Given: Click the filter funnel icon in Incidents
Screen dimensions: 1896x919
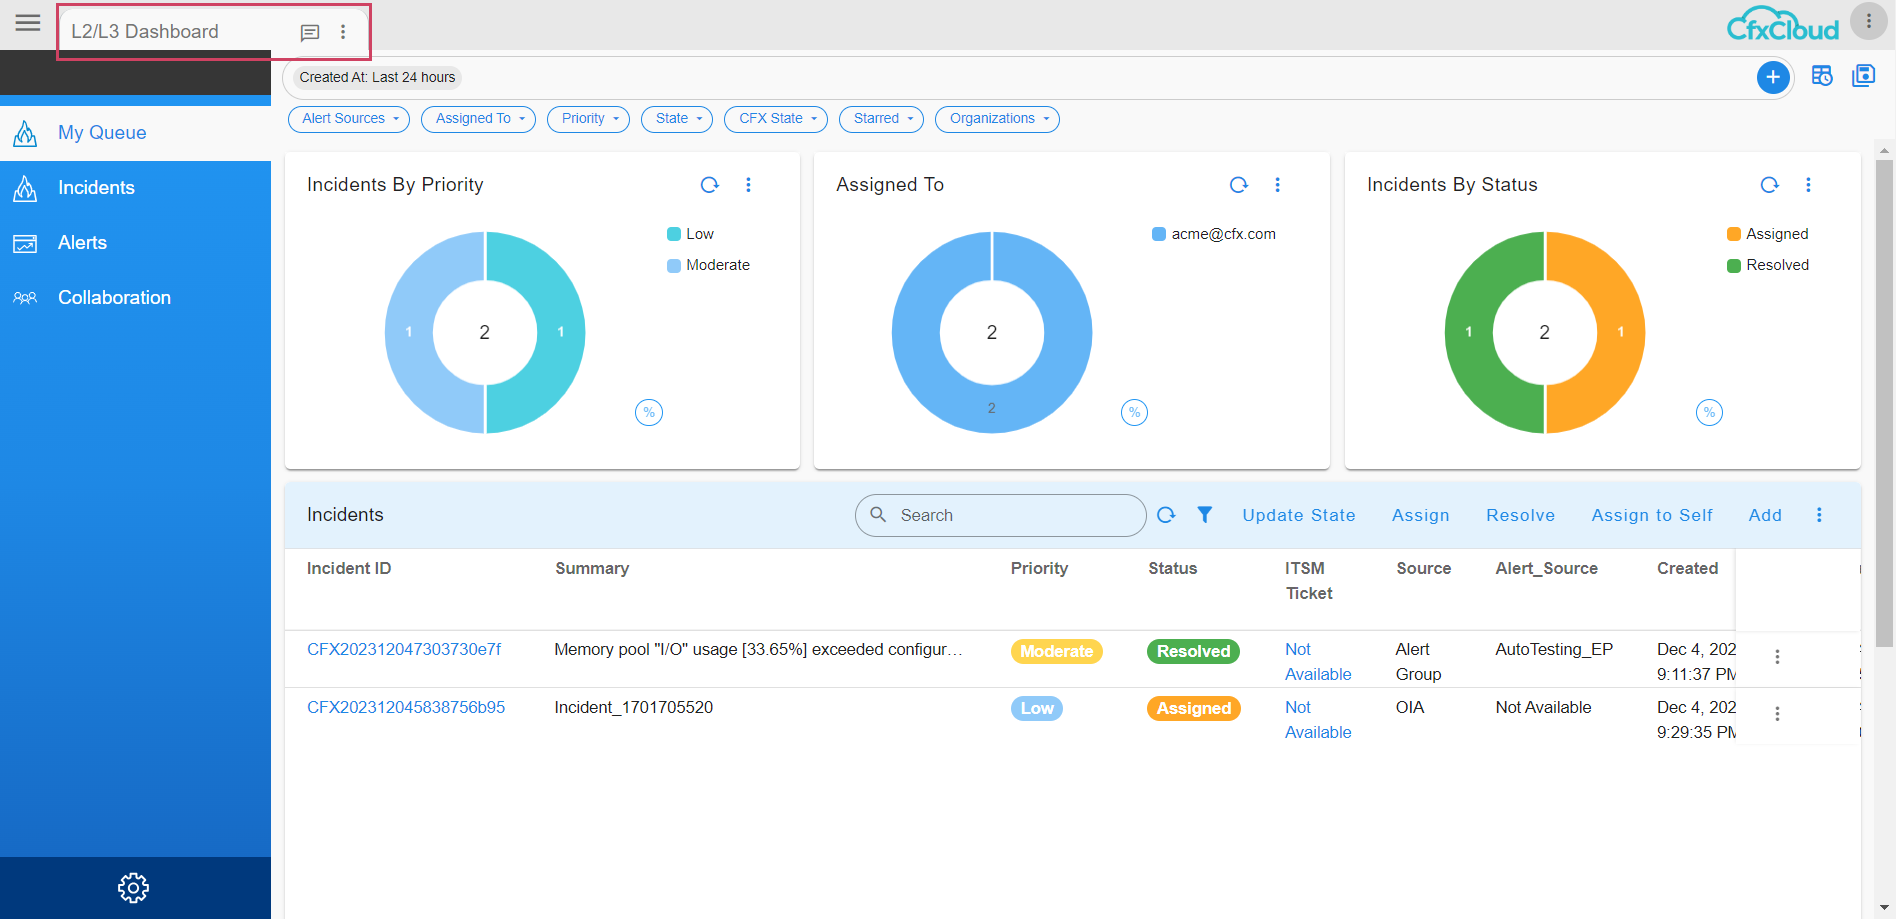Looking at the screenshot, I should [x=1205, y=515].
